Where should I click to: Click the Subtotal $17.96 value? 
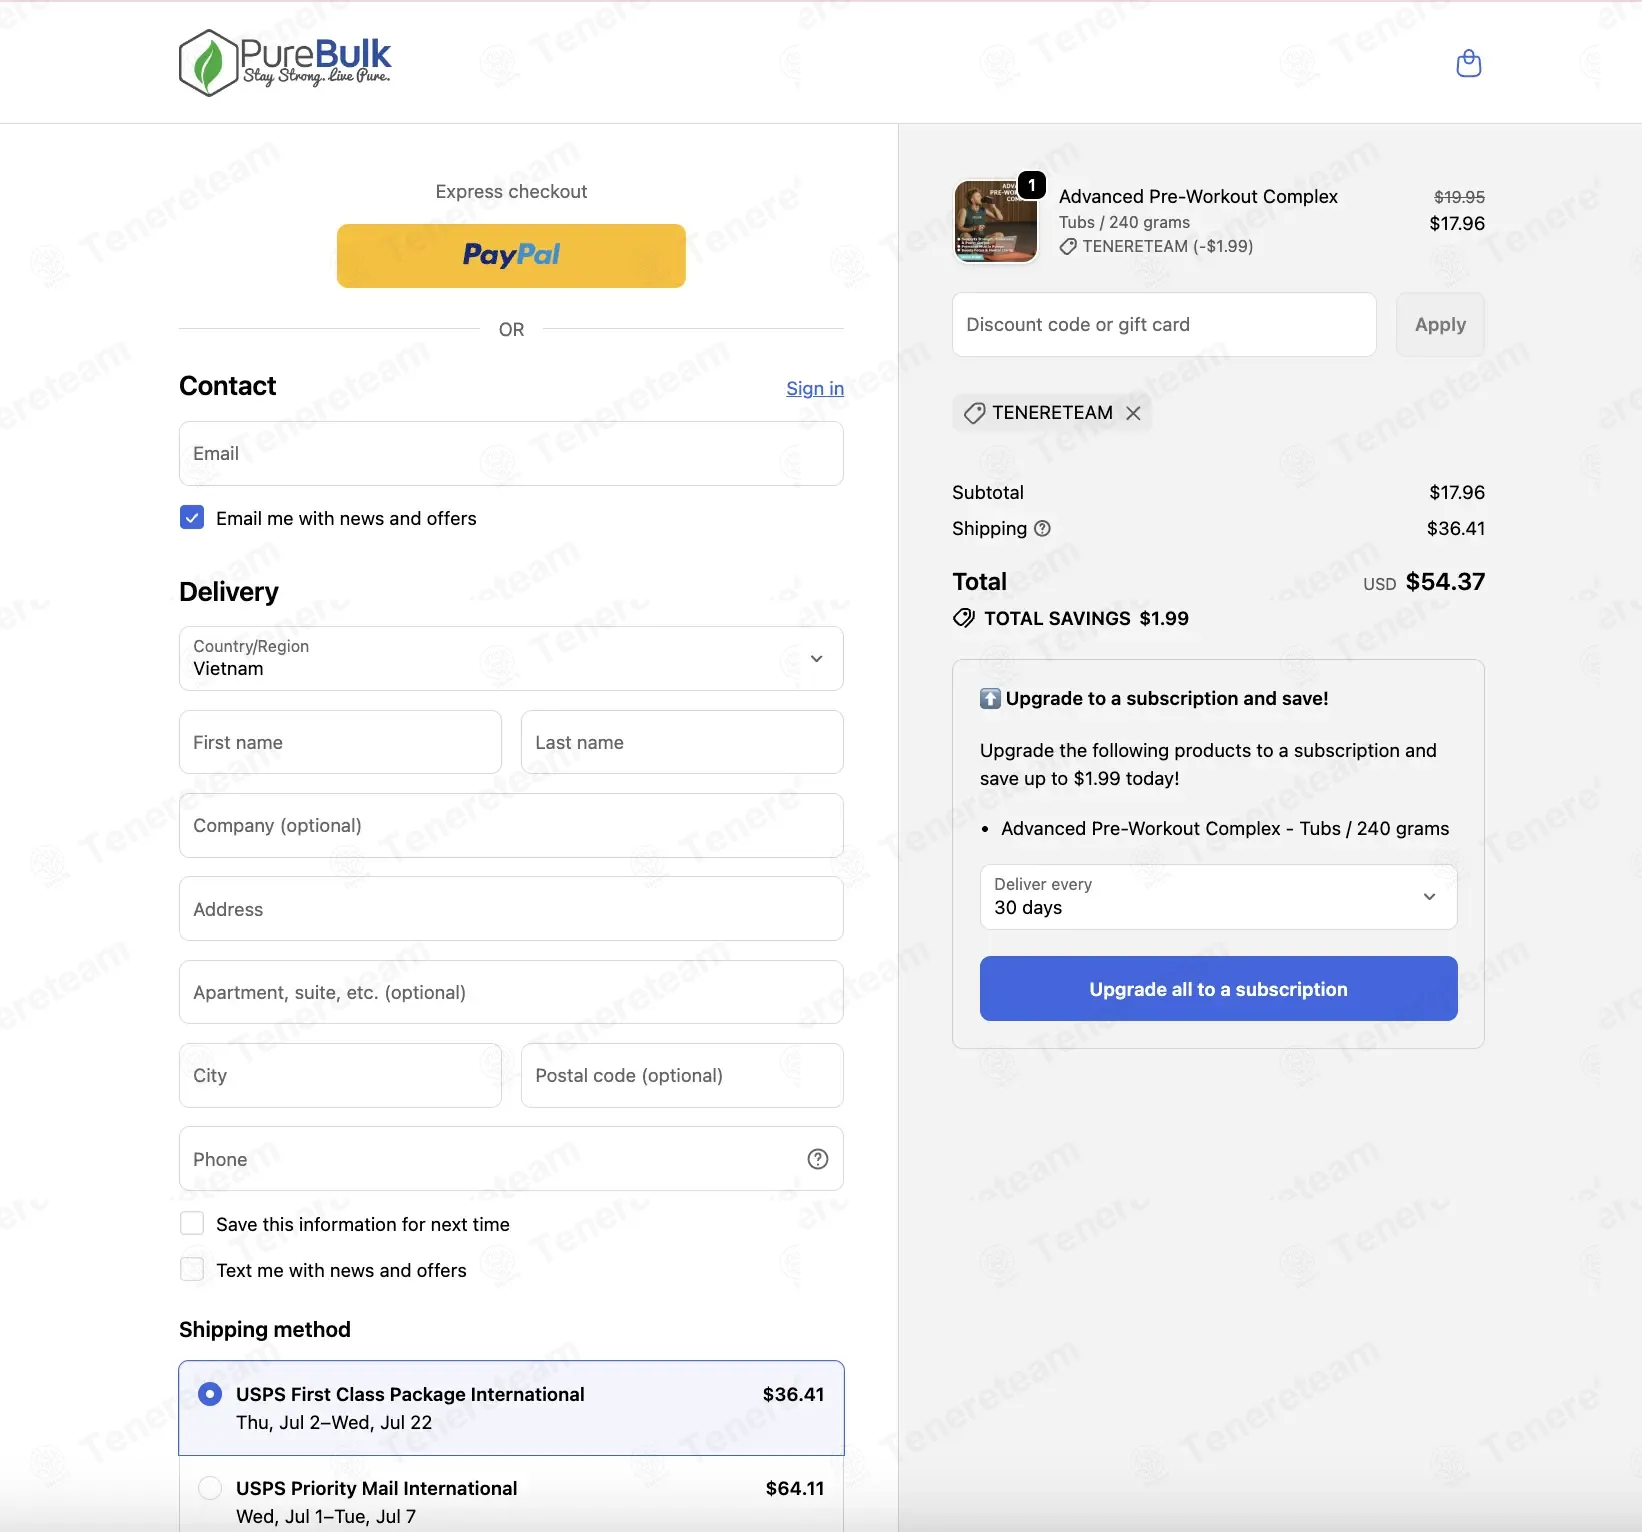click(1457, 492)
